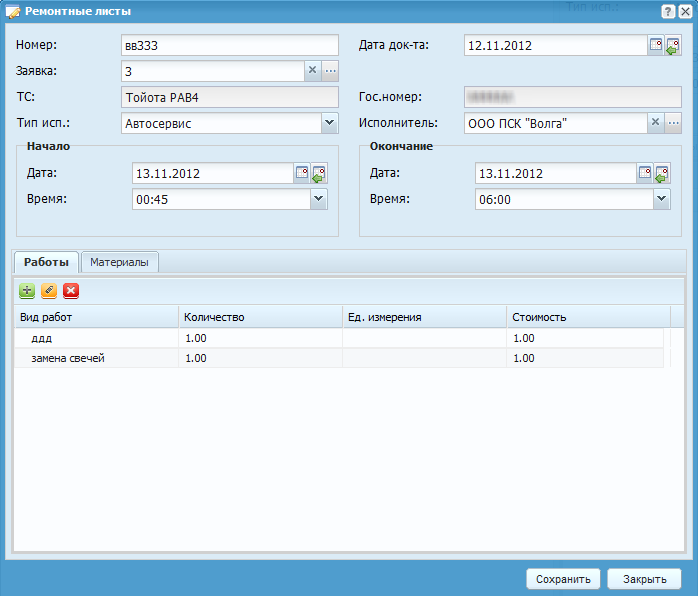Clear the Заявка field value

[312, 70]
